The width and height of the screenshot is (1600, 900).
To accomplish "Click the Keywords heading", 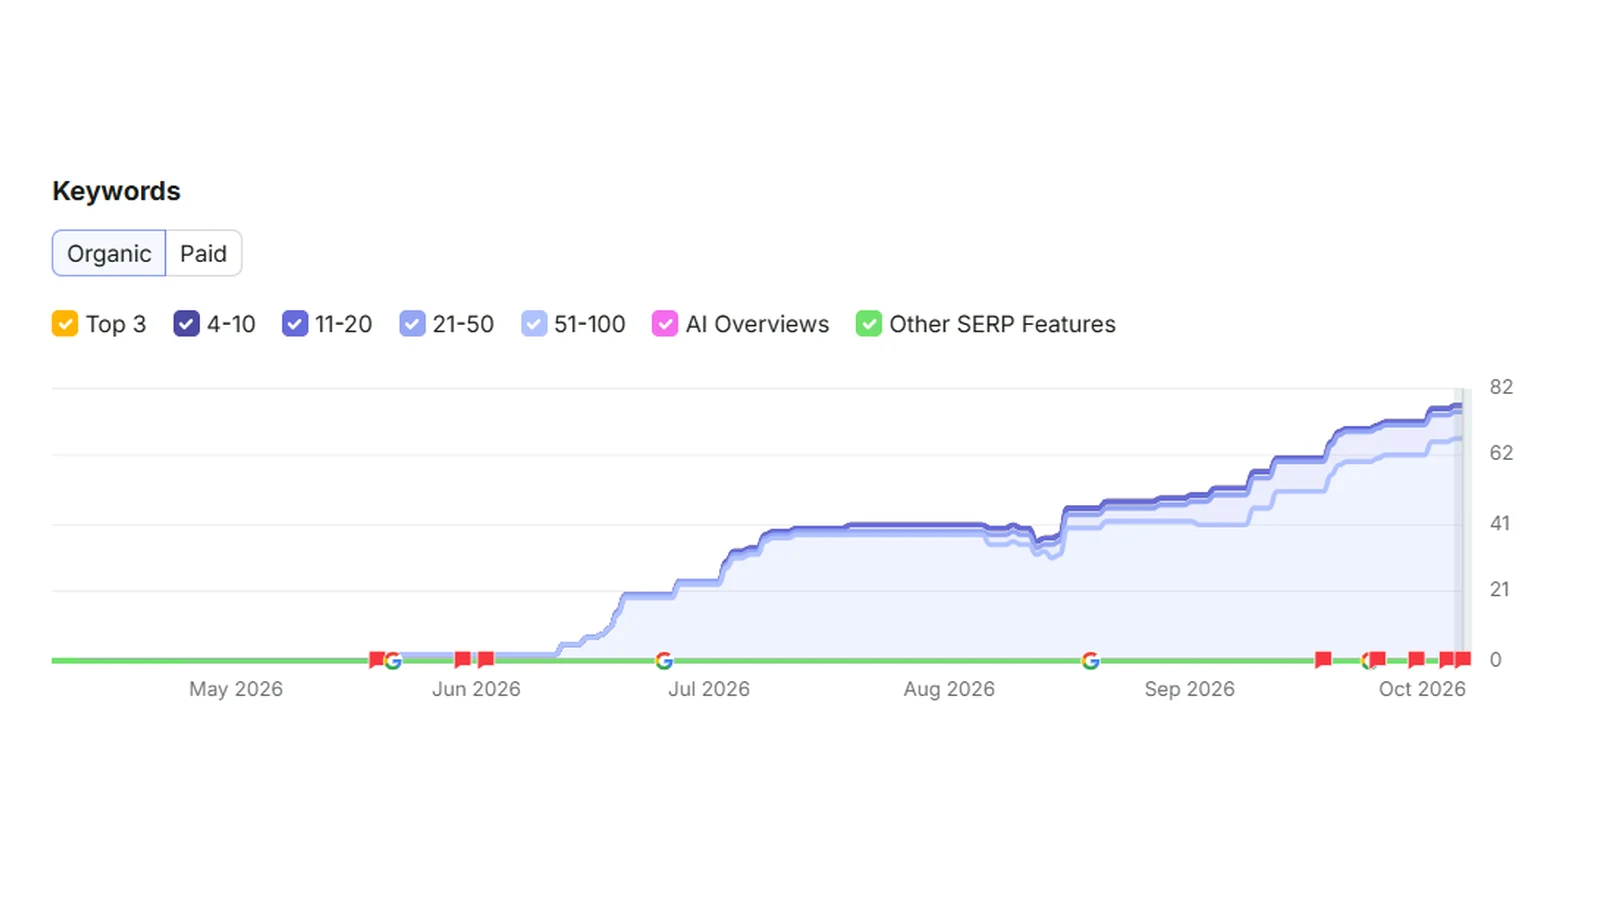I will 116,191.
